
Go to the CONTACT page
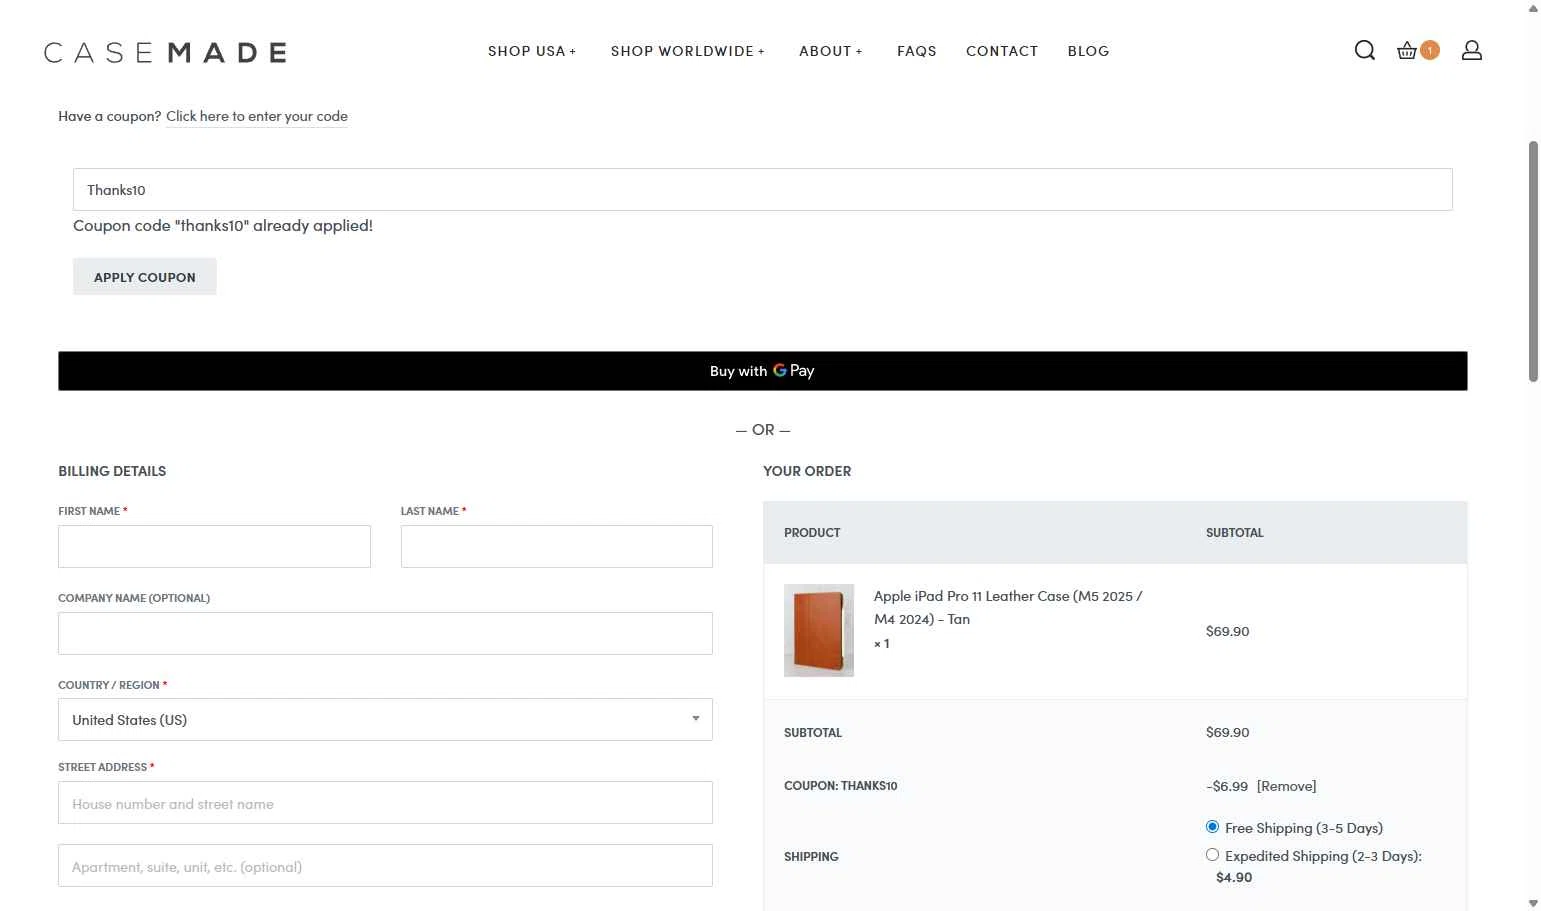point(1002,51)
